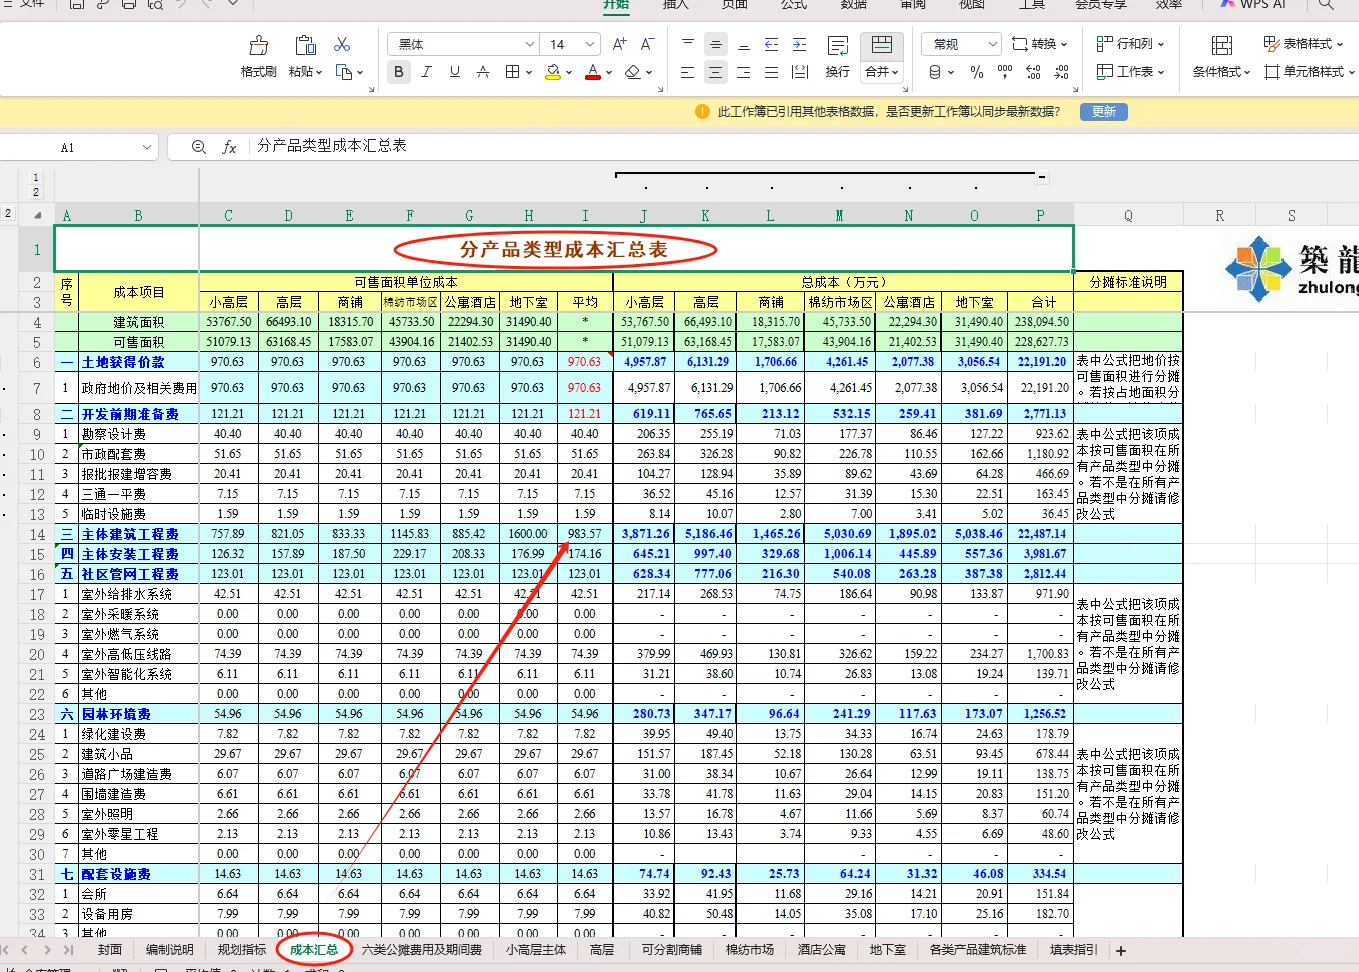The height and width of the screenshot is (972, 1359).
Task: Apply thousands separator (000) style
Action: 1005,72
